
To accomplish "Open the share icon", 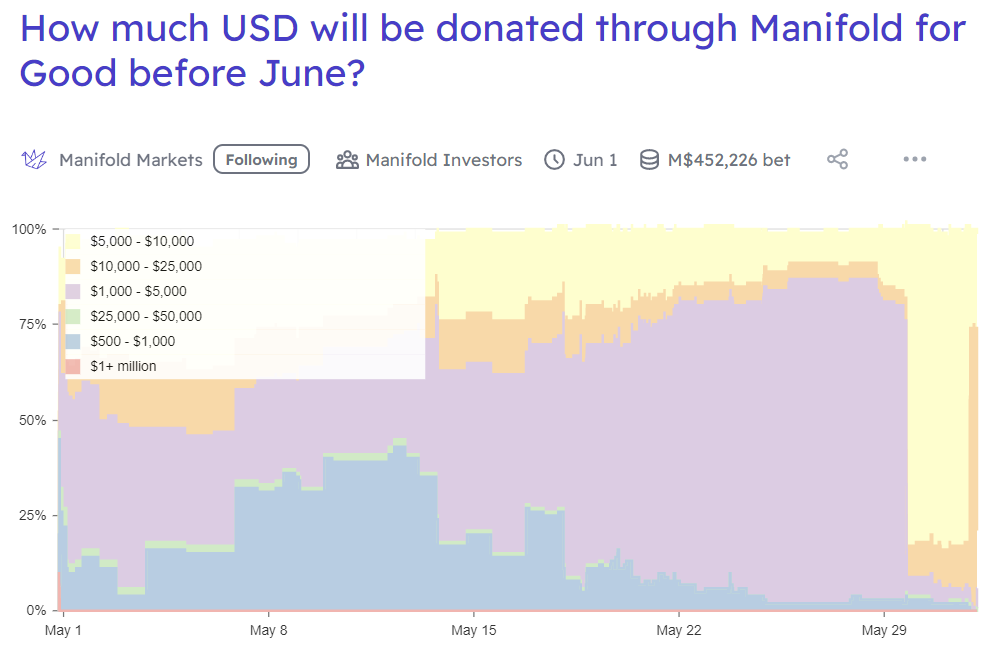I will point(838,160).
